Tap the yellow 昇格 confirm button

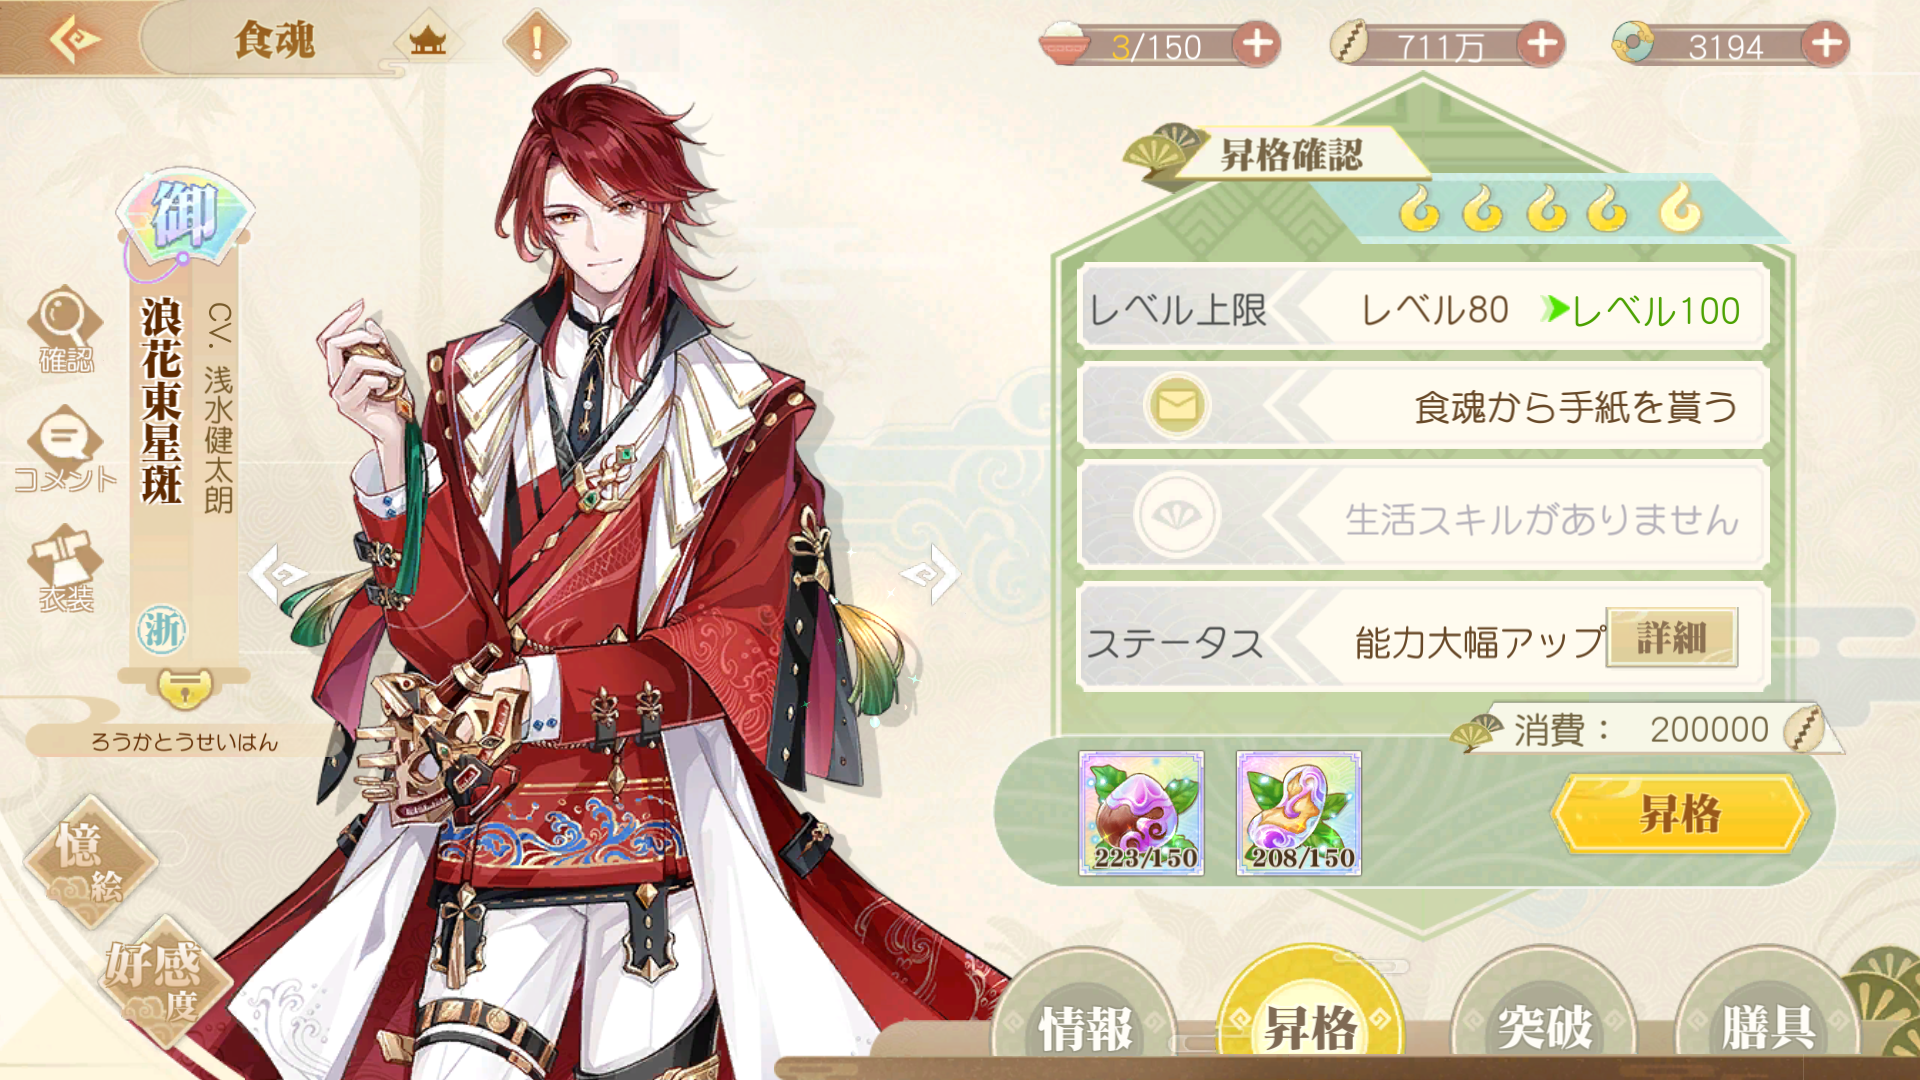coord(1681,814)
